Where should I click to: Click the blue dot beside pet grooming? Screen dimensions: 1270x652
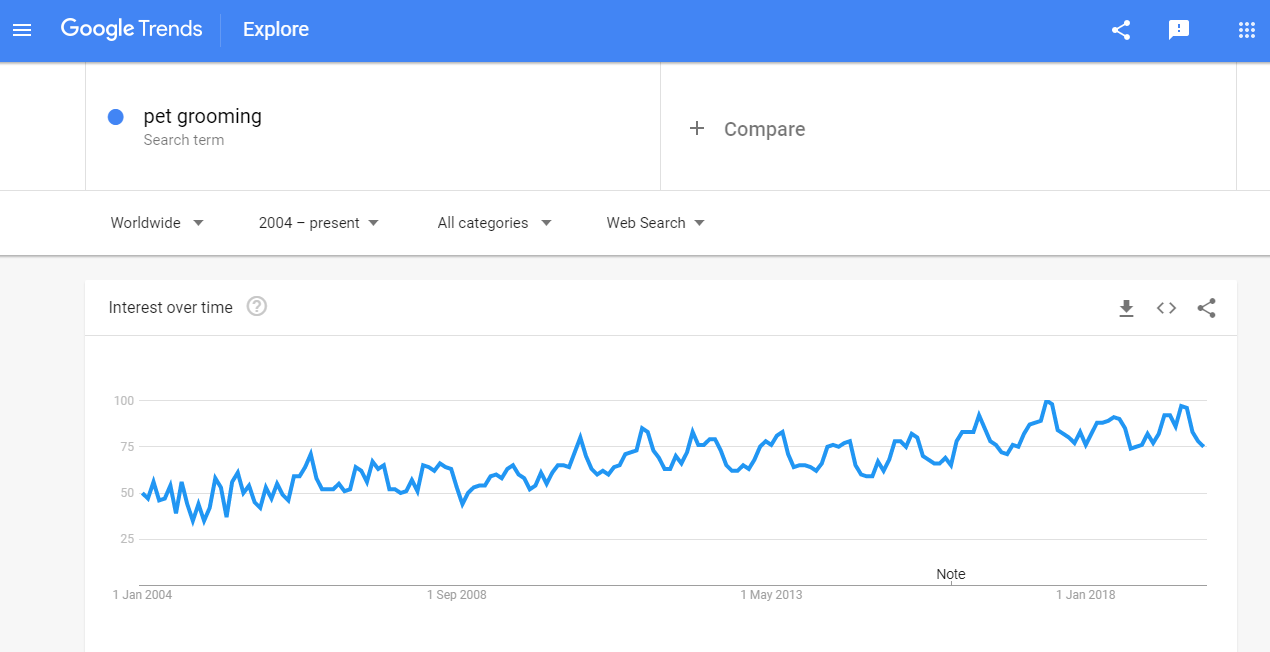point(116,117)
